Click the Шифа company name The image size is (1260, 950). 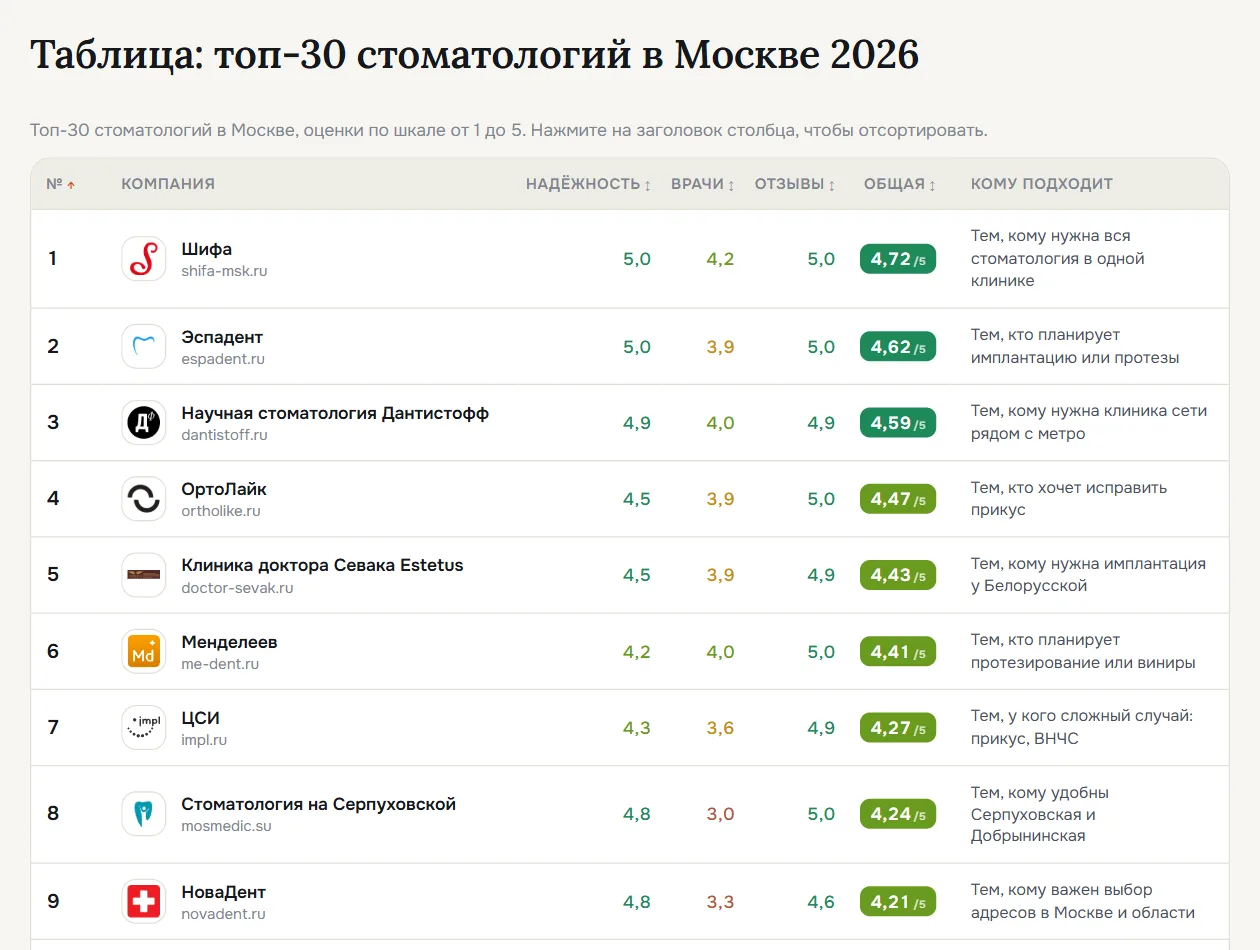coord(207,249)
